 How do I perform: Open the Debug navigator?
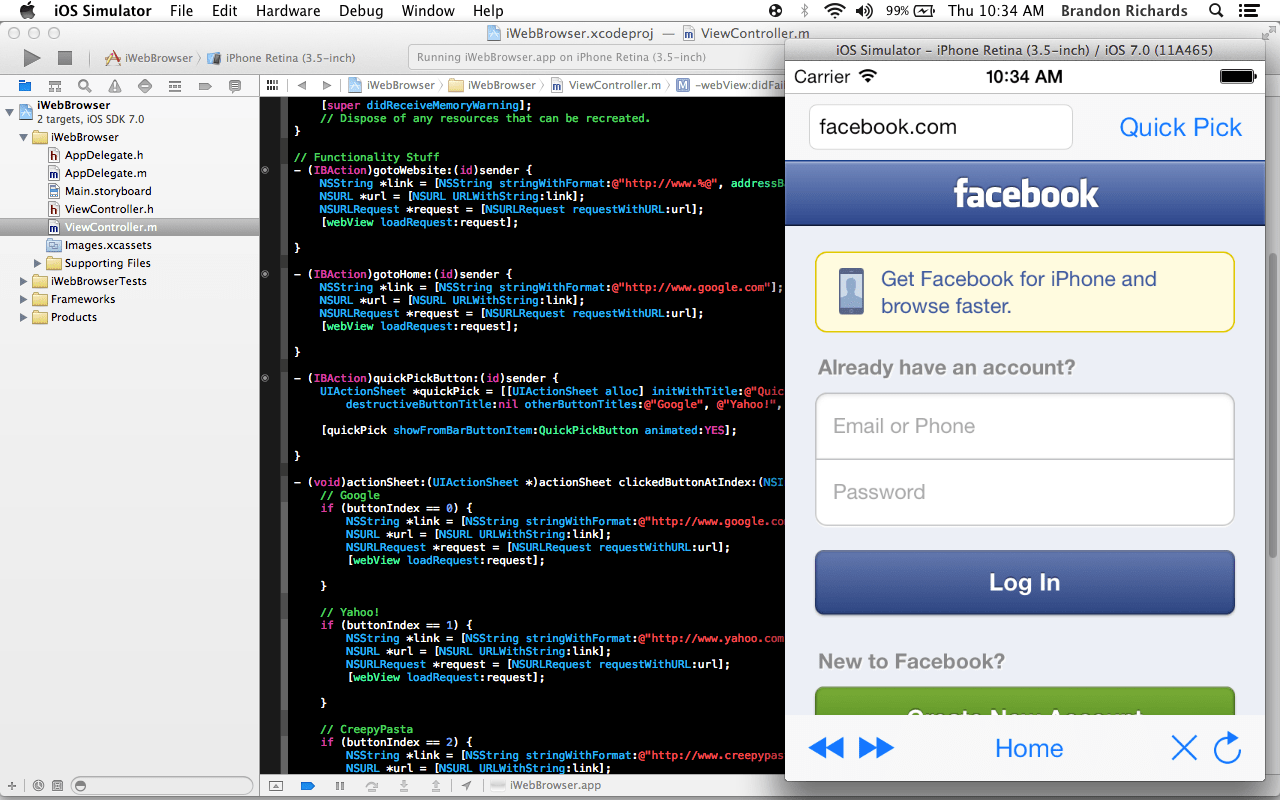click(175, 86)
